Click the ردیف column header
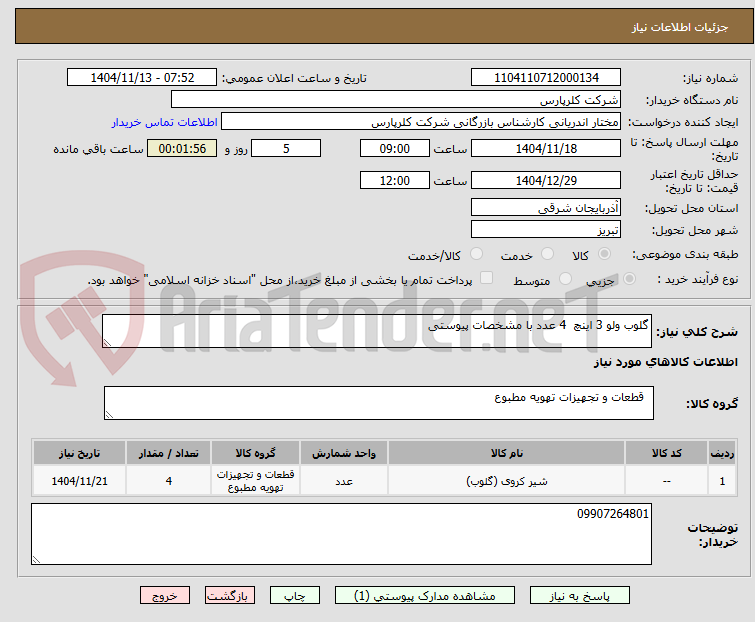This screenshot has height=622, width=755. (722, 453)
